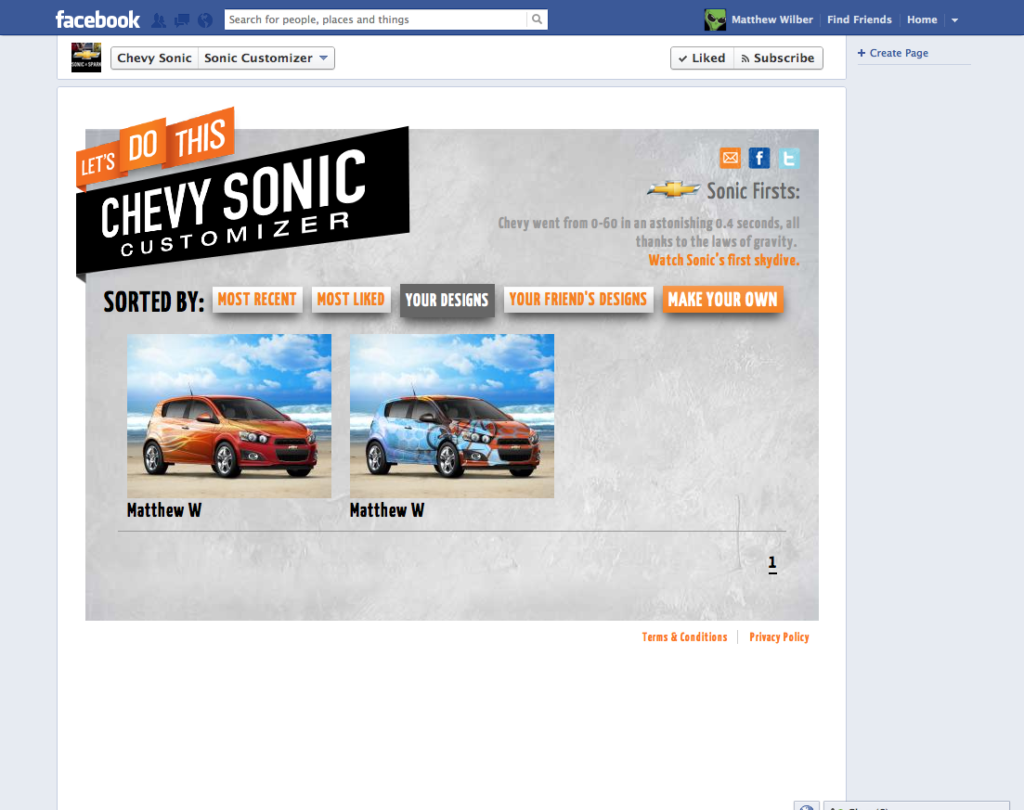Image resolution: width=1024 pixels, height=810 pixels.
Task: Open the messages icon in header
Action: tap(182, 20)
